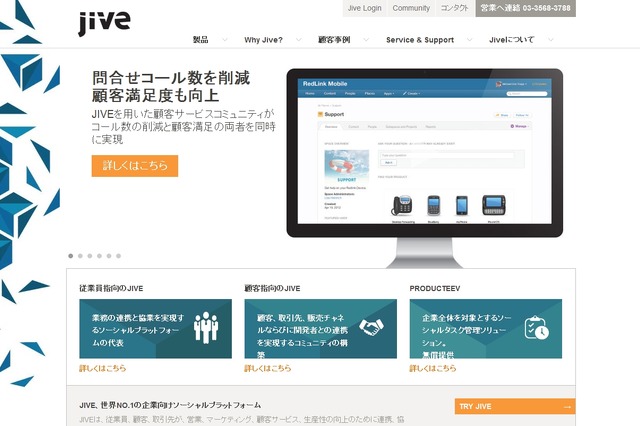
Task: Select the sixth carousel dot
Action: coord(118,256)
